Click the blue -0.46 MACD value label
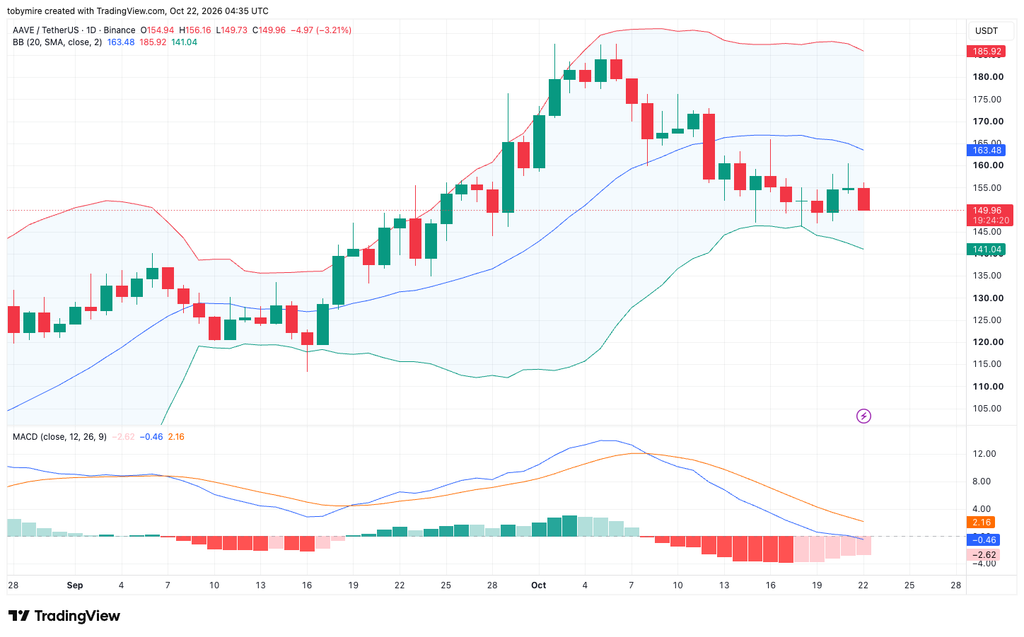Screen dimensions: 1024x637 (x=984, y=540)
